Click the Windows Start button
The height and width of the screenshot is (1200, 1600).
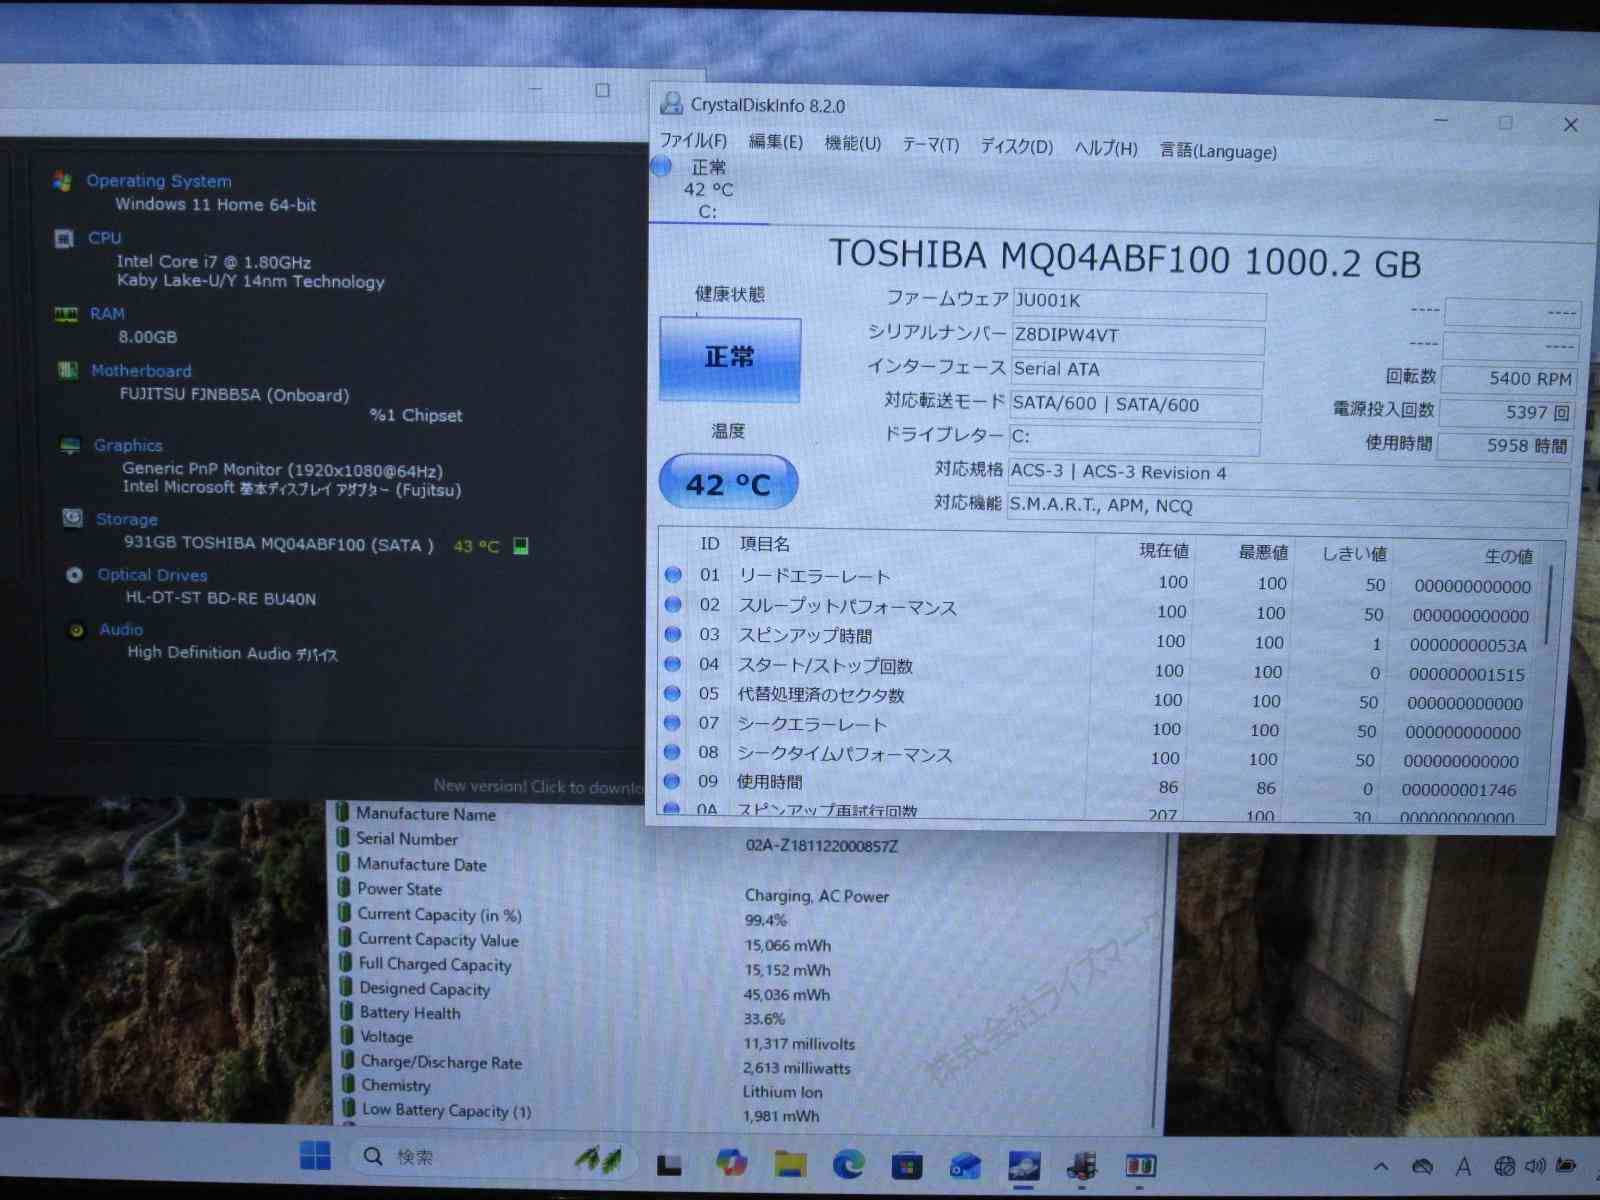pos(315,1156)
